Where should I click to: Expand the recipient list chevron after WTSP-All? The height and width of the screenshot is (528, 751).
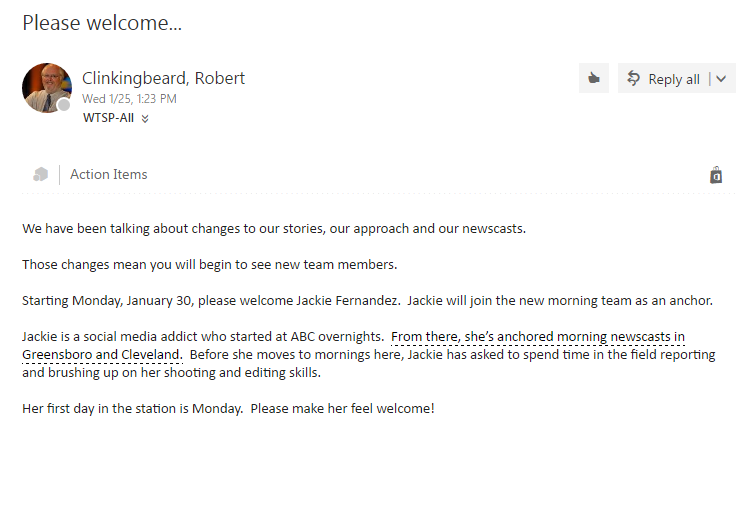point(145,119)
